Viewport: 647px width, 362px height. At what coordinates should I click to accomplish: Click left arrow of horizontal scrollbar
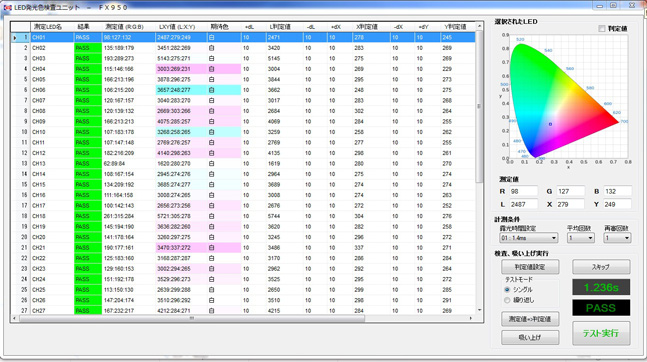coord(15,318)
